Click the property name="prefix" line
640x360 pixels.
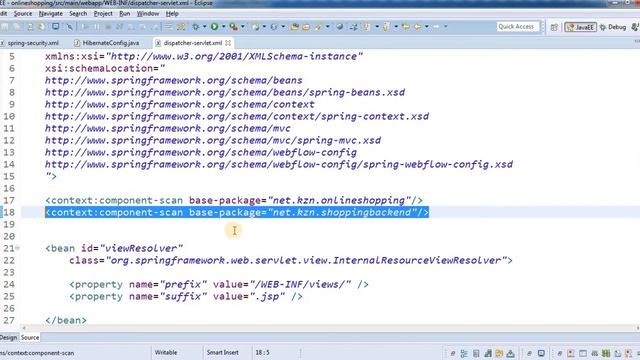coord(219,284)
